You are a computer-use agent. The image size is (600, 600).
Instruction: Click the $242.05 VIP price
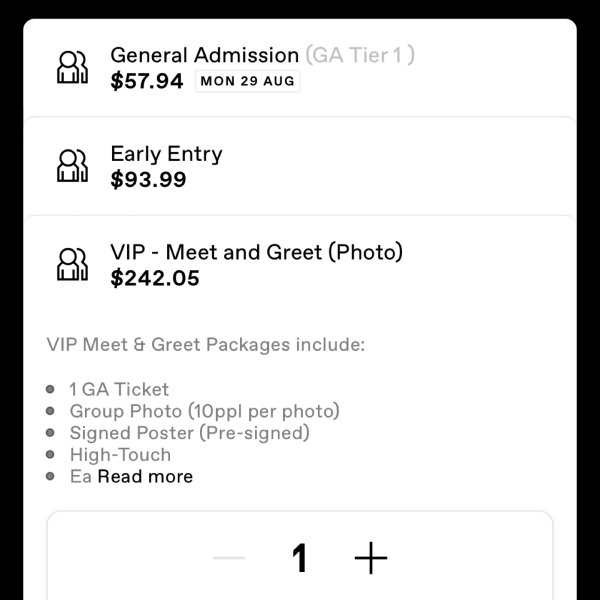pyautogui.click(x=155, y=278)
